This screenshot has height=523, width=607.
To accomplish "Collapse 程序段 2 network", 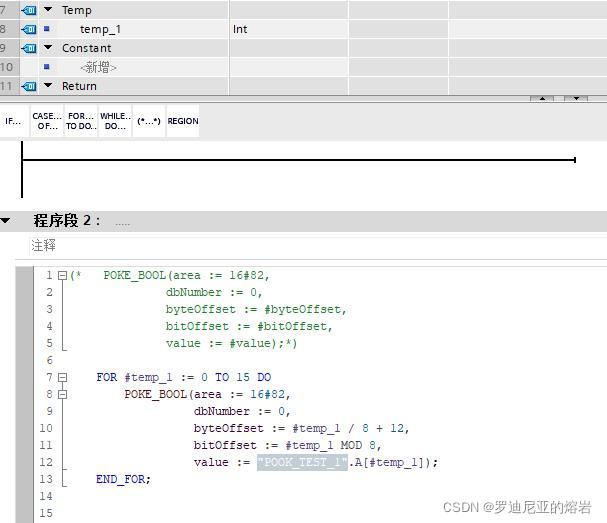I will pyautogui.click(x=5, y=221).
